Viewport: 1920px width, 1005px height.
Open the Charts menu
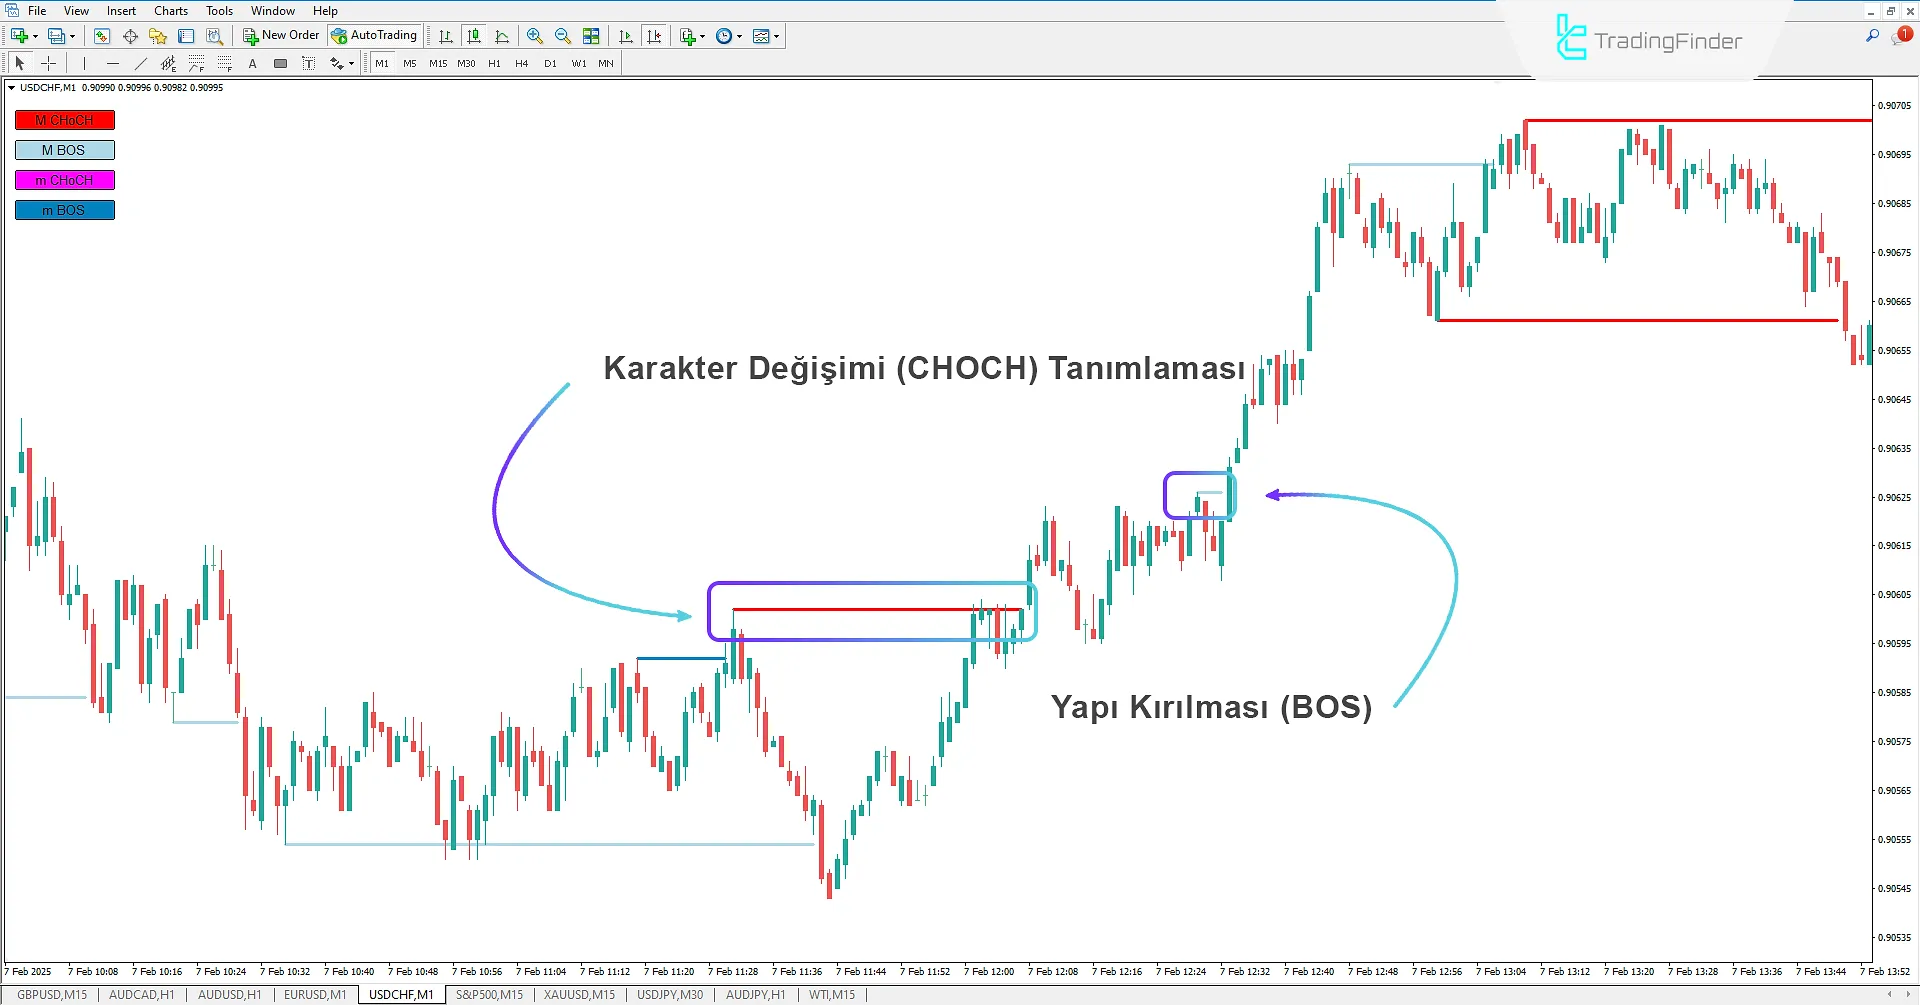click(170, 11)
